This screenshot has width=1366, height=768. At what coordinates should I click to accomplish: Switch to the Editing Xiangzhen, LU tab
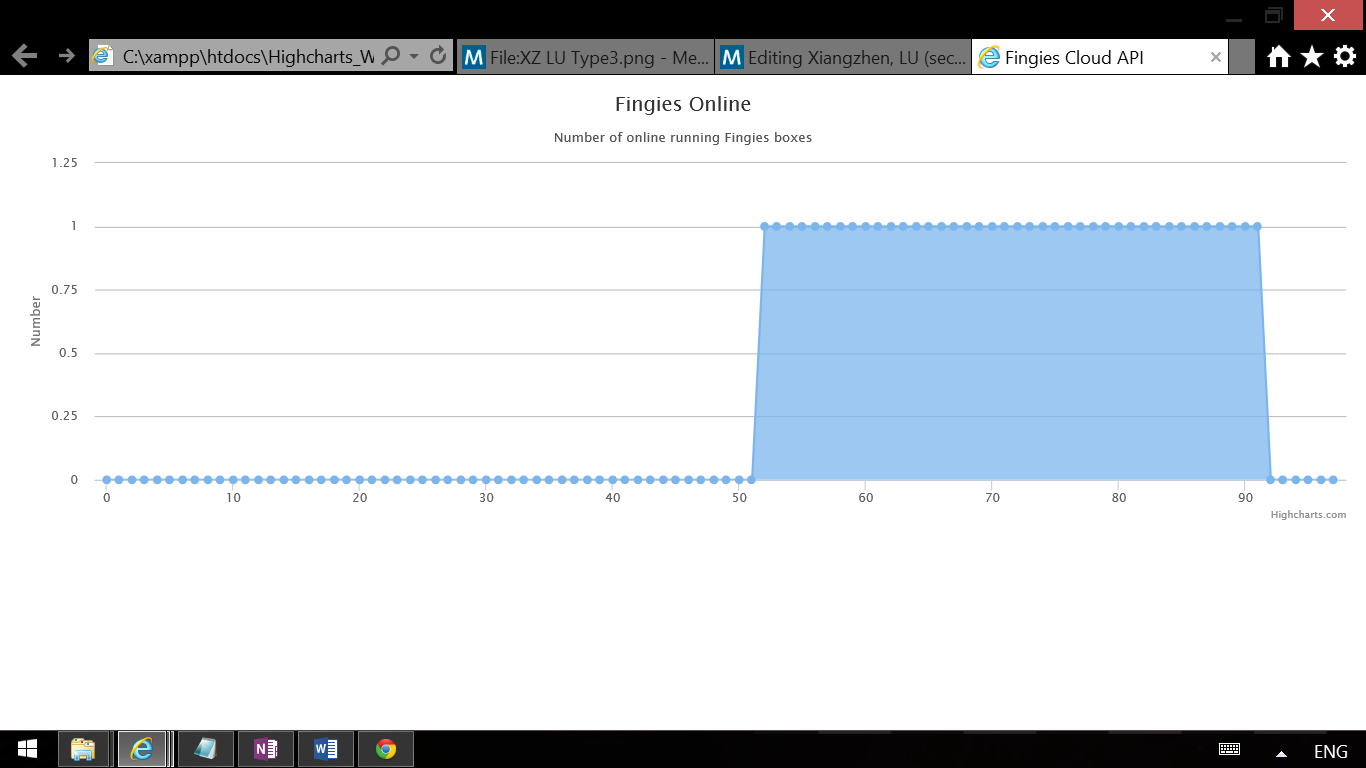843,57
